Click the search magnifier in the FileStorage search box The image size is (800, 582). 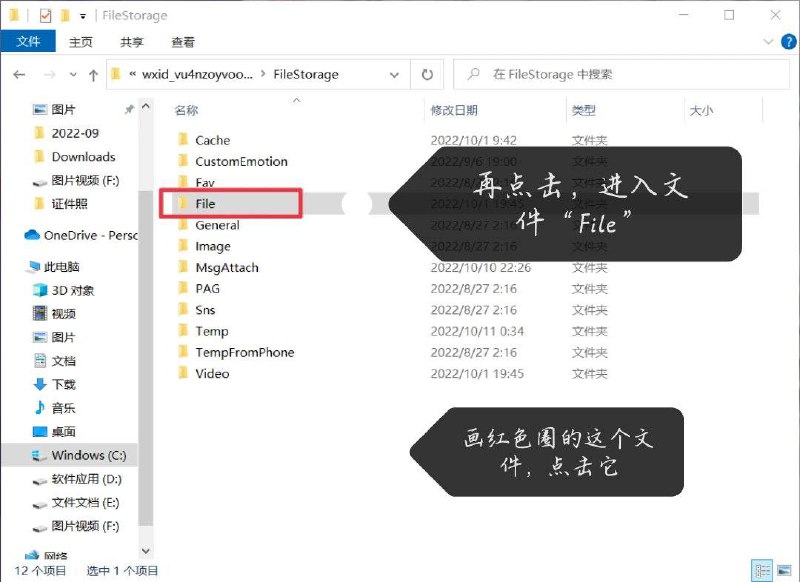(x=475, y=75)
